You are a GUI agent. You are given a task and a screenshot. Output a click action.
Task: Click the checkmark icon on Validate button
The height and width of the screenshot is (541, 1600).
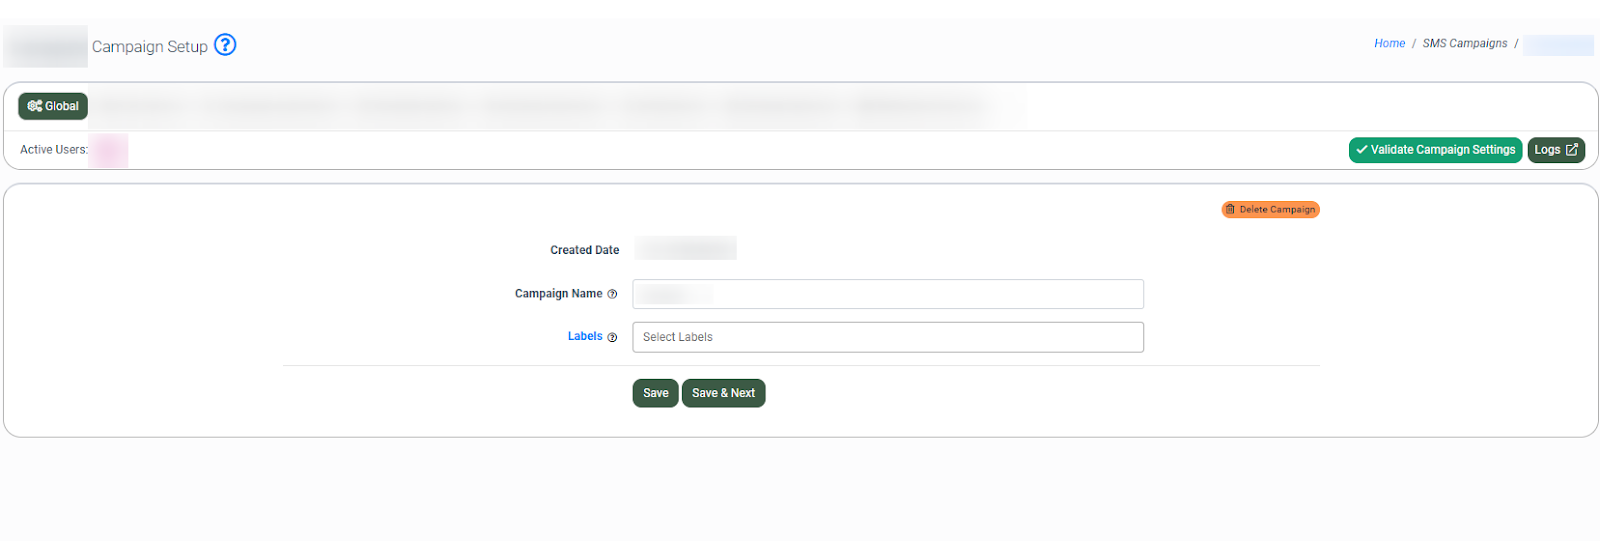(1361, 150)
